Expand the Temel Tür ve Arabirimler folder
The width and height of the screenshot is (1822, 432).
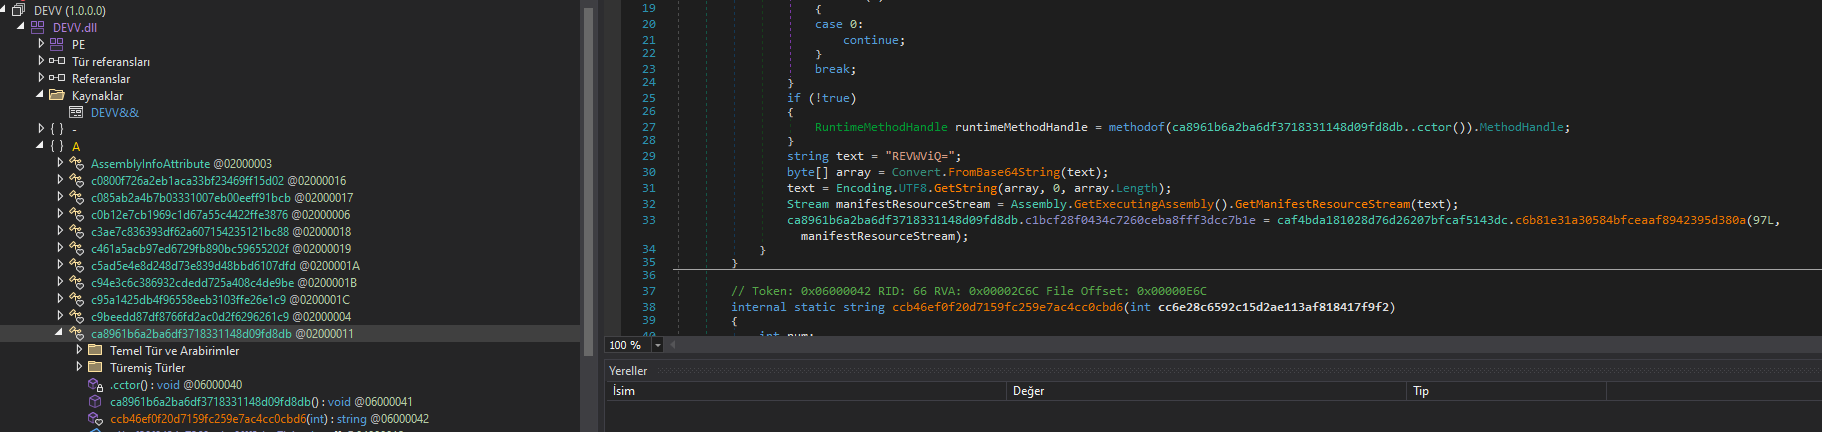80,350
